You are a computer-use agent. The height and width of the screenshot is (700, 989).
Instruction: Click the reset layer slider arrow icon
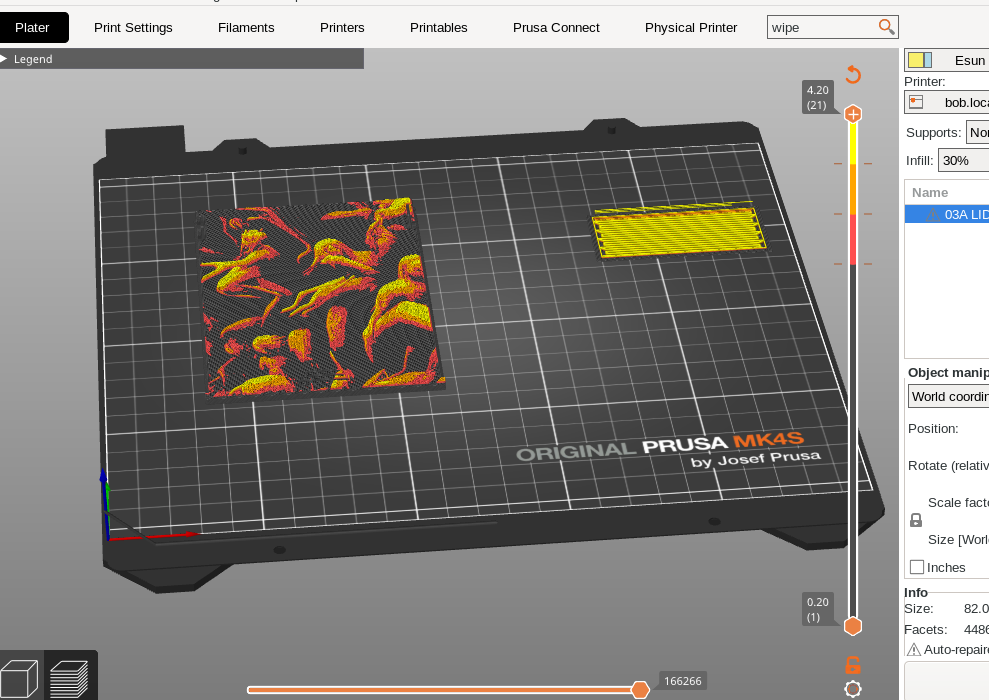click(853, 75)
